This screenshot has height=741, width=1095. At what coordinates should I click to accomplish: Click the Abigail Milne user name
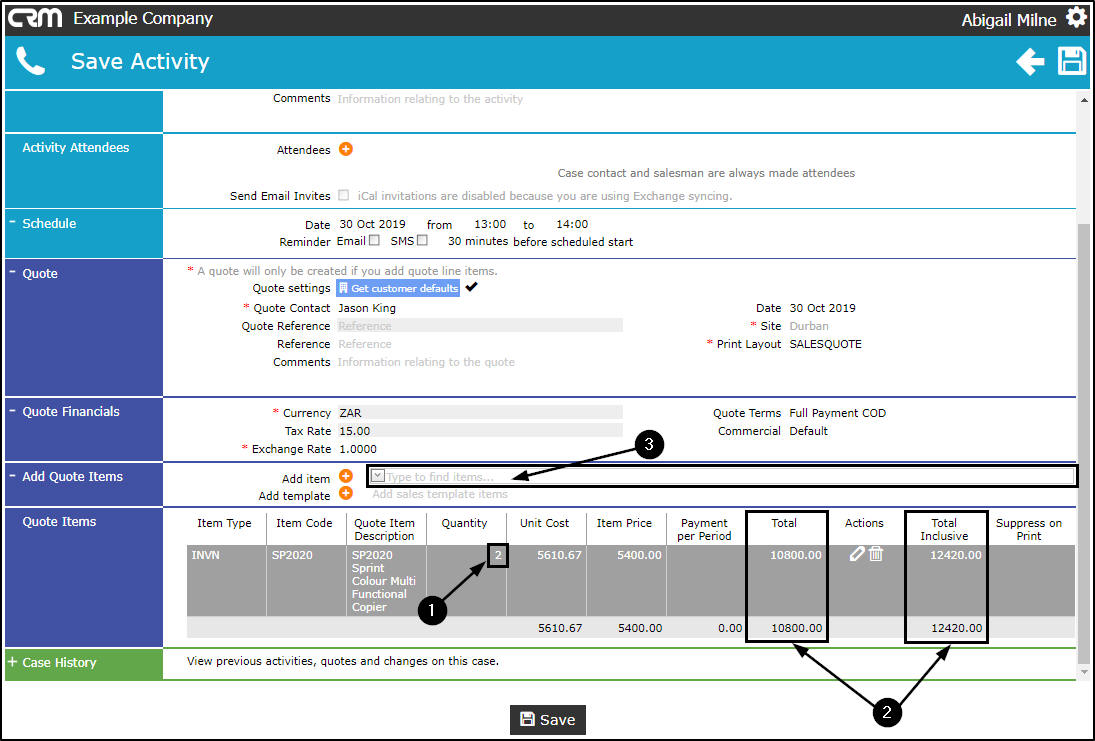click(x=1008, y=20)
